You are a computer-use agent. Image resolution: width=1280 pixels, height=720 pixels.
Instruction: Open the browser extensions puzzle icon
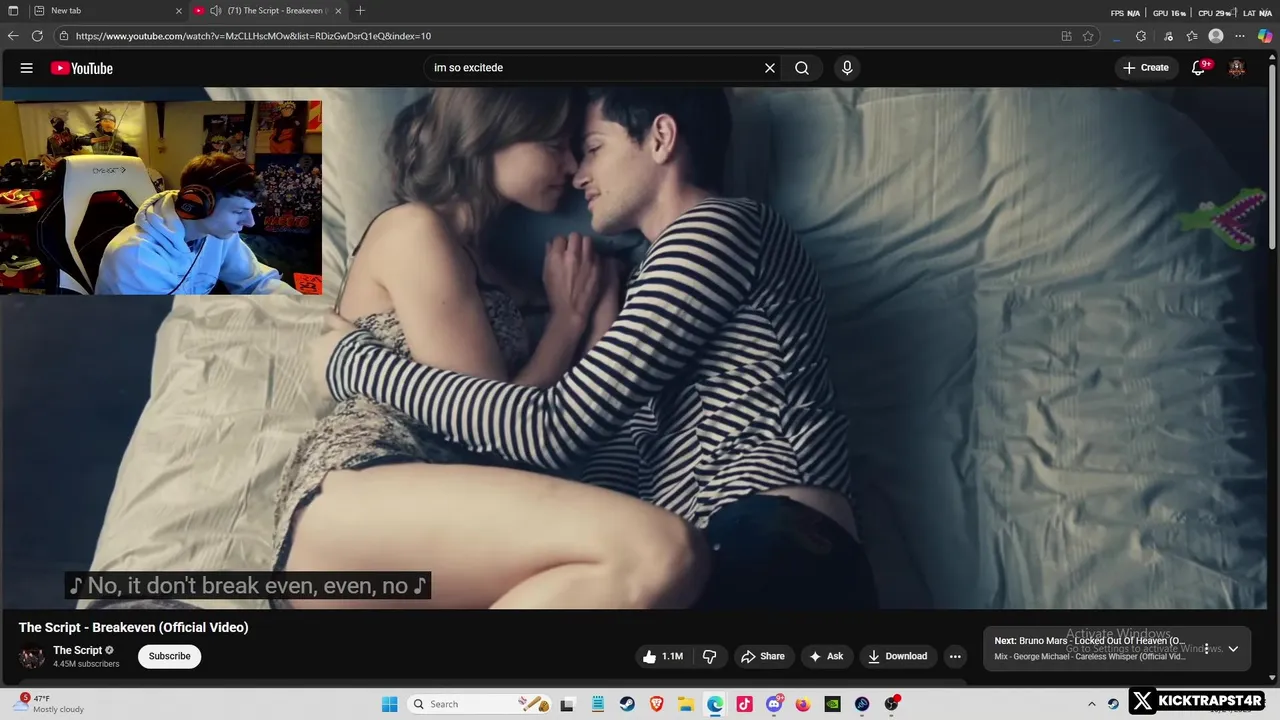[1141, 36]
